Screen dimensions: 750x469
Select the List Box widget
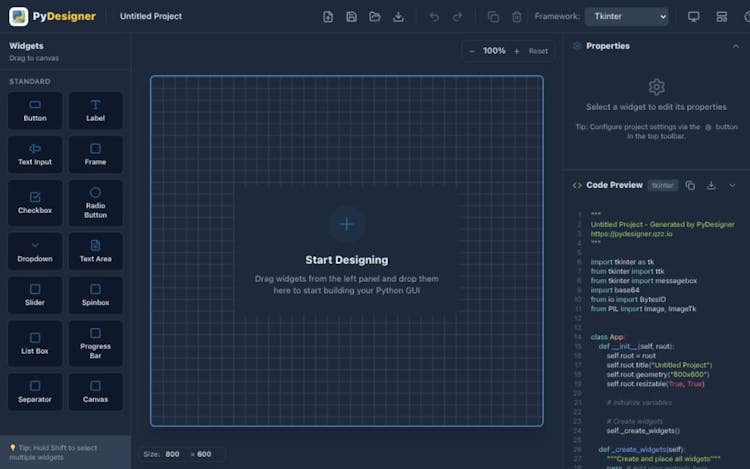click(35, 343)
